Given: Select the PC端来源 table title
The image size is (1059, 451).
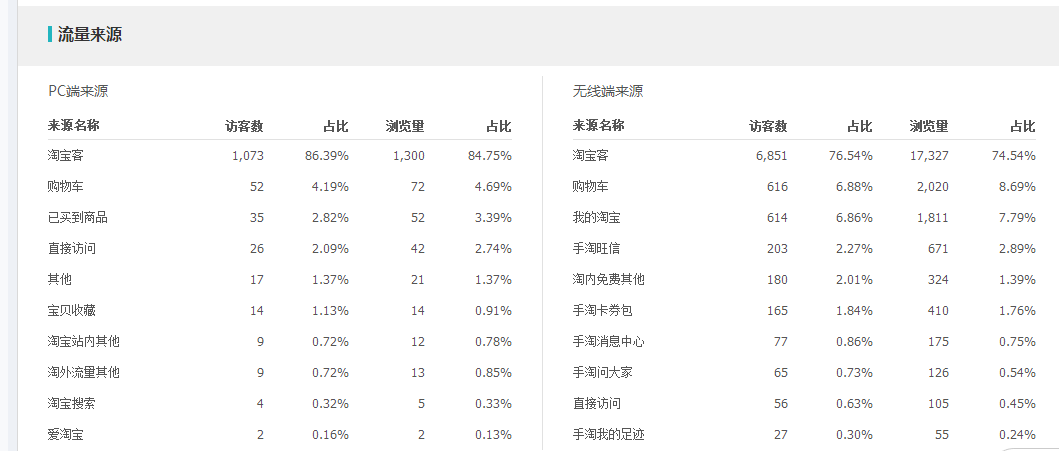Looking at the screenshot, I should click(x=78, y=91).
